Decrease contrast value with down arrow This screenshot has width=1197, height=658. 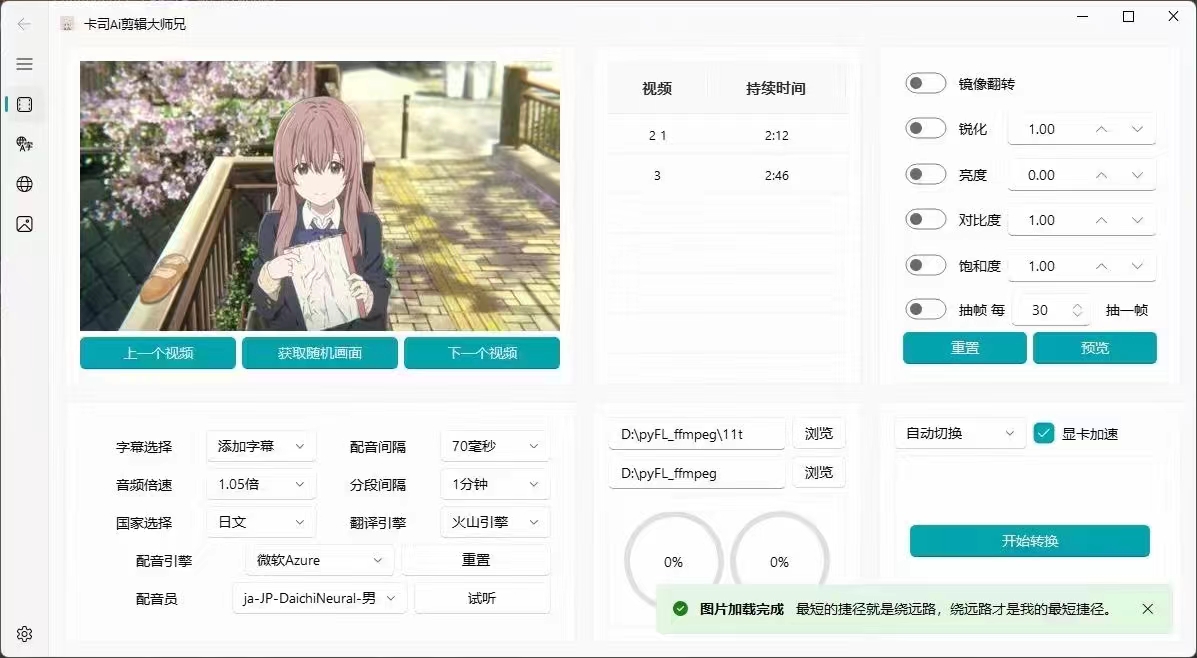coord(1137,220)
